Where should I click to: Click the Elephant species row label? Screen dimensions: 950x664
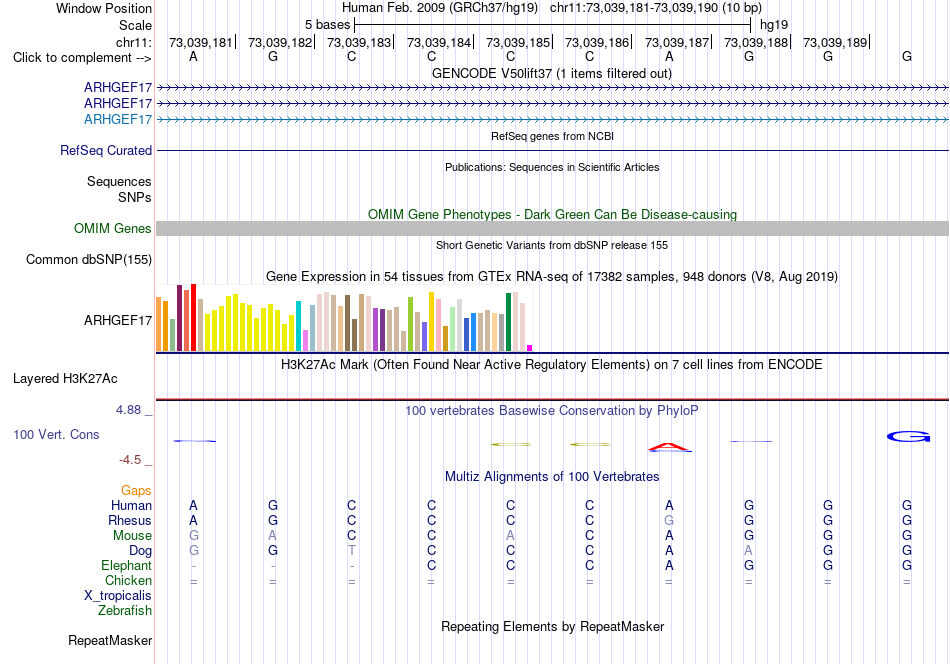click(126, 565)
